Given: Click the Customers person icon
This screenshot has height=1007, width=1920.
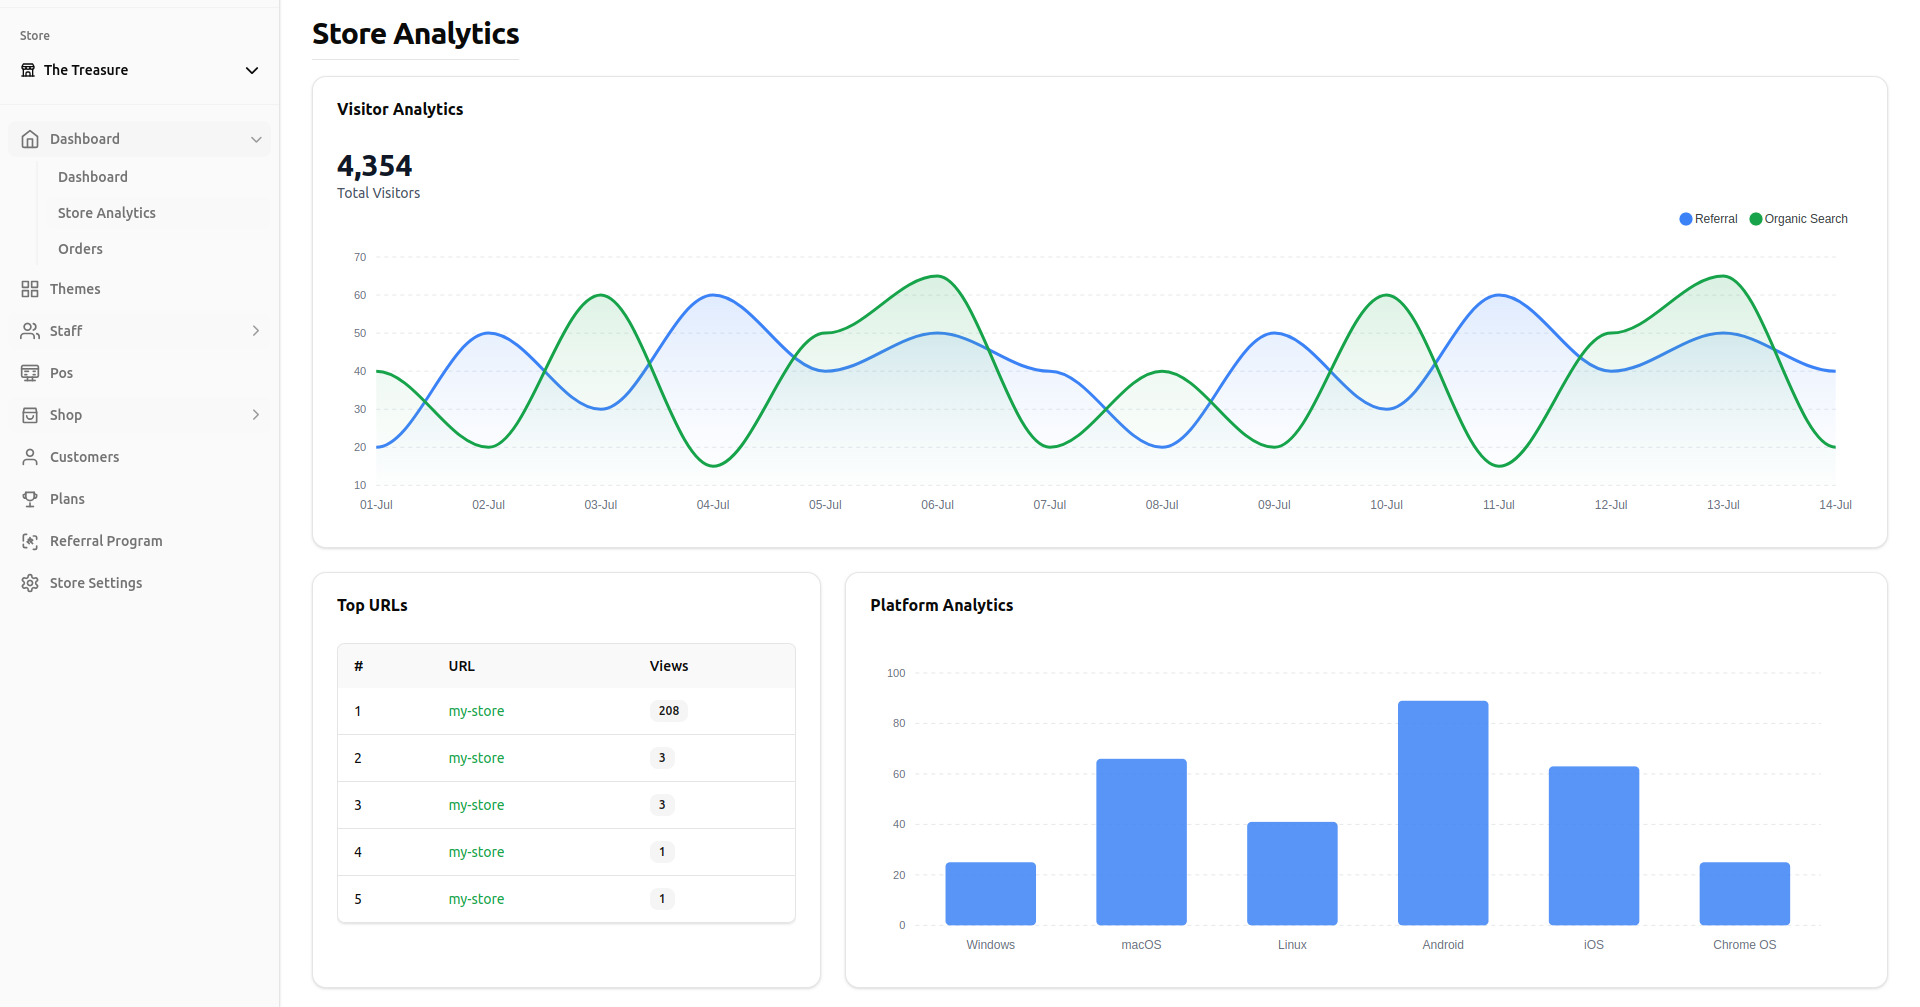Looking at the screenshot, I should point(30,457).
